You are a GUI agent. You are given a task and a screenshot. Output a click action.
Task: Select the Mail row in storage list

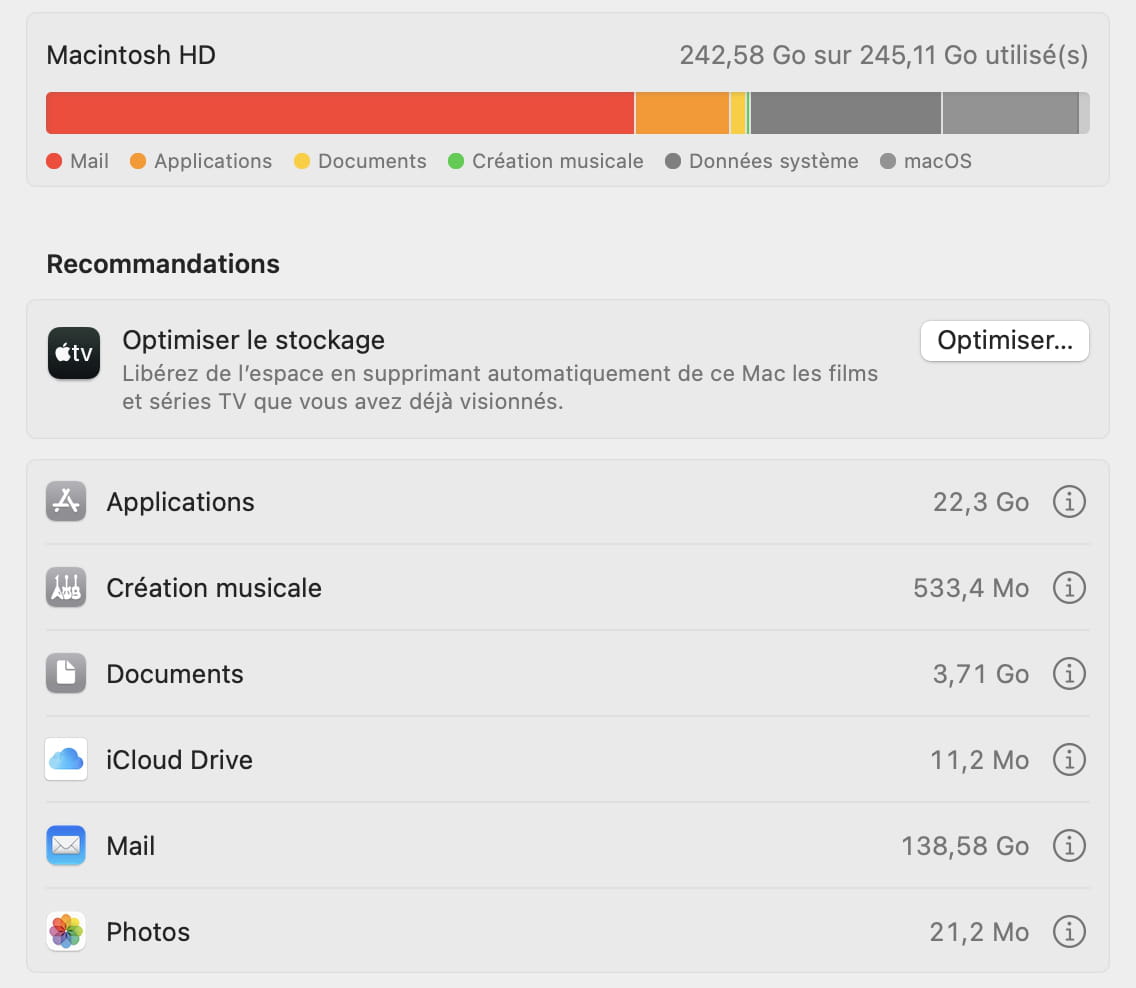pyautogui.click(x=500, y=846)
